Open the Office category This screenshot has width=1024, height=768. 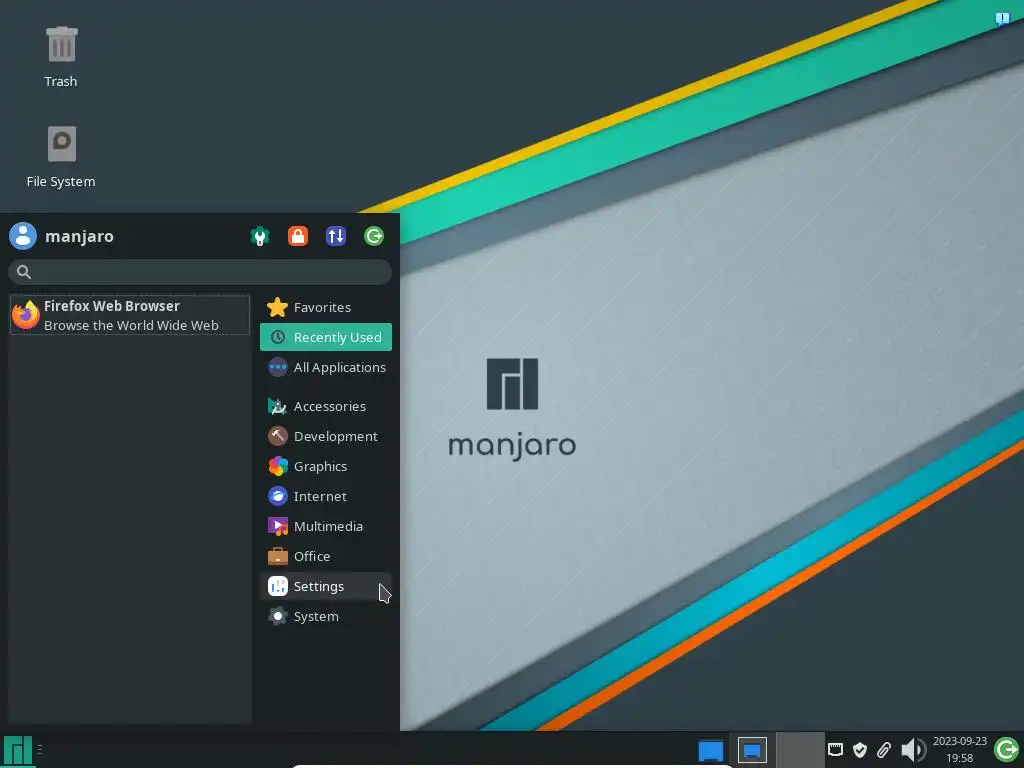(x=326, y=556)
